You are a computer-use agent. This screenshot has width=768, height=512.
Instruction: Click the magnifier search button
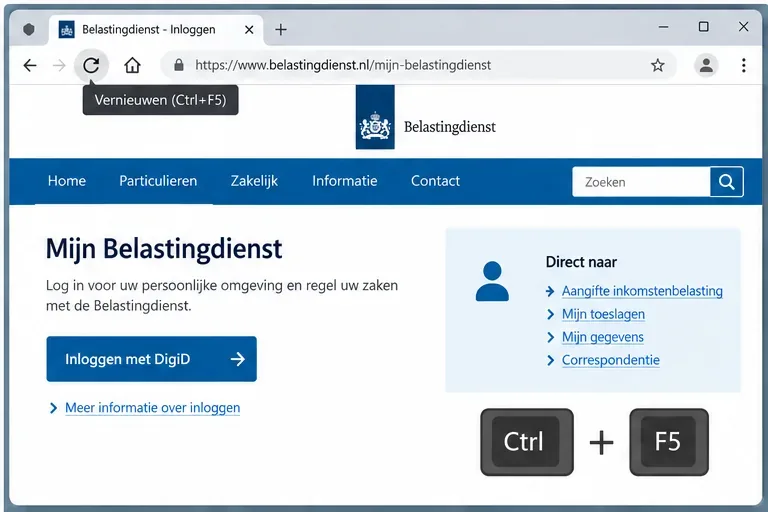[x=726, y=182]
